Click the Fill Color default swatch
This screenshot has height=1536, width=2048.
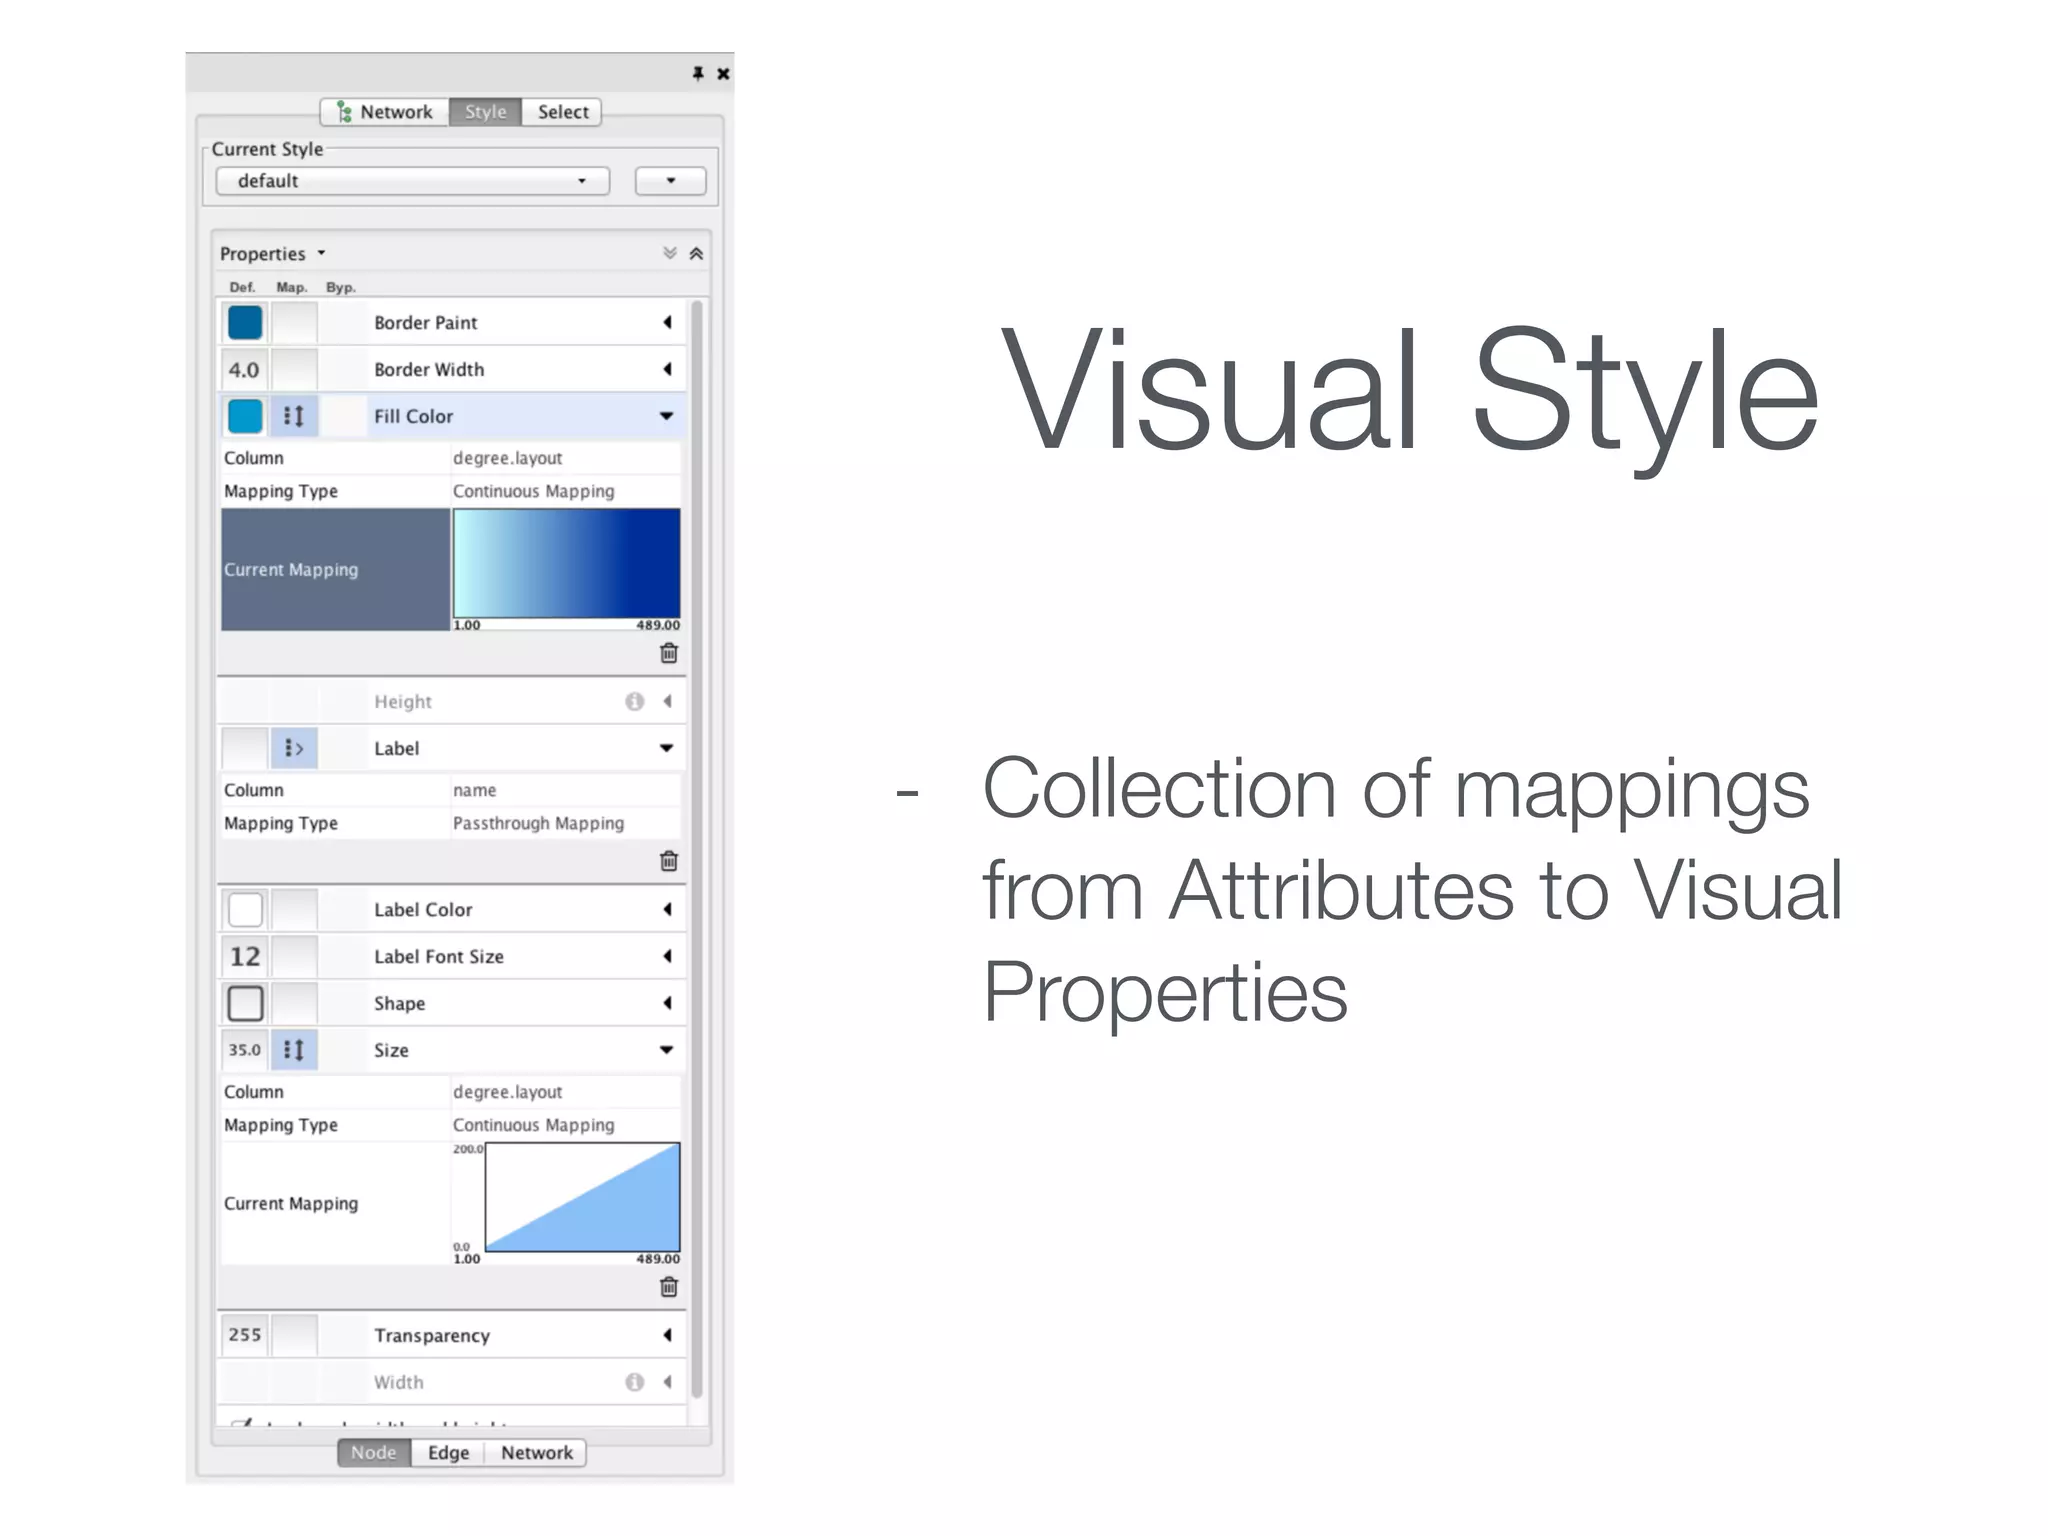[245, 416]
